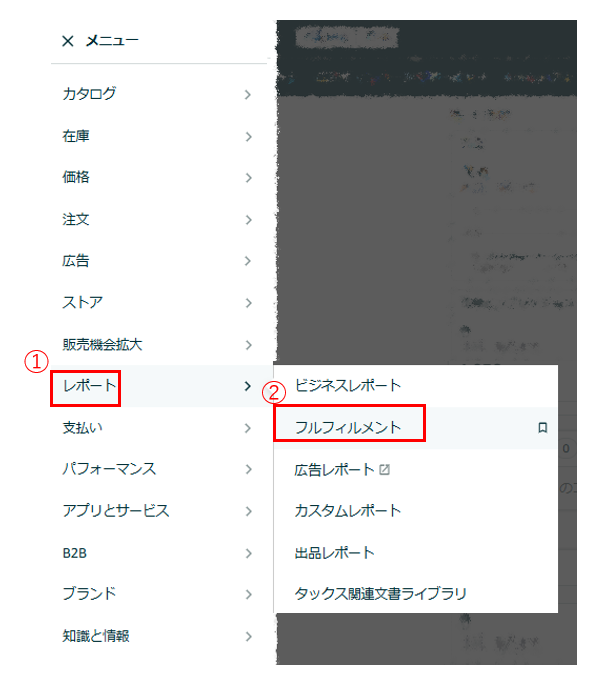Image resolution: width=603 pixels, height=683 pixels.
Task: Open 広告レポート in the submenu
Action: point(334,470)
